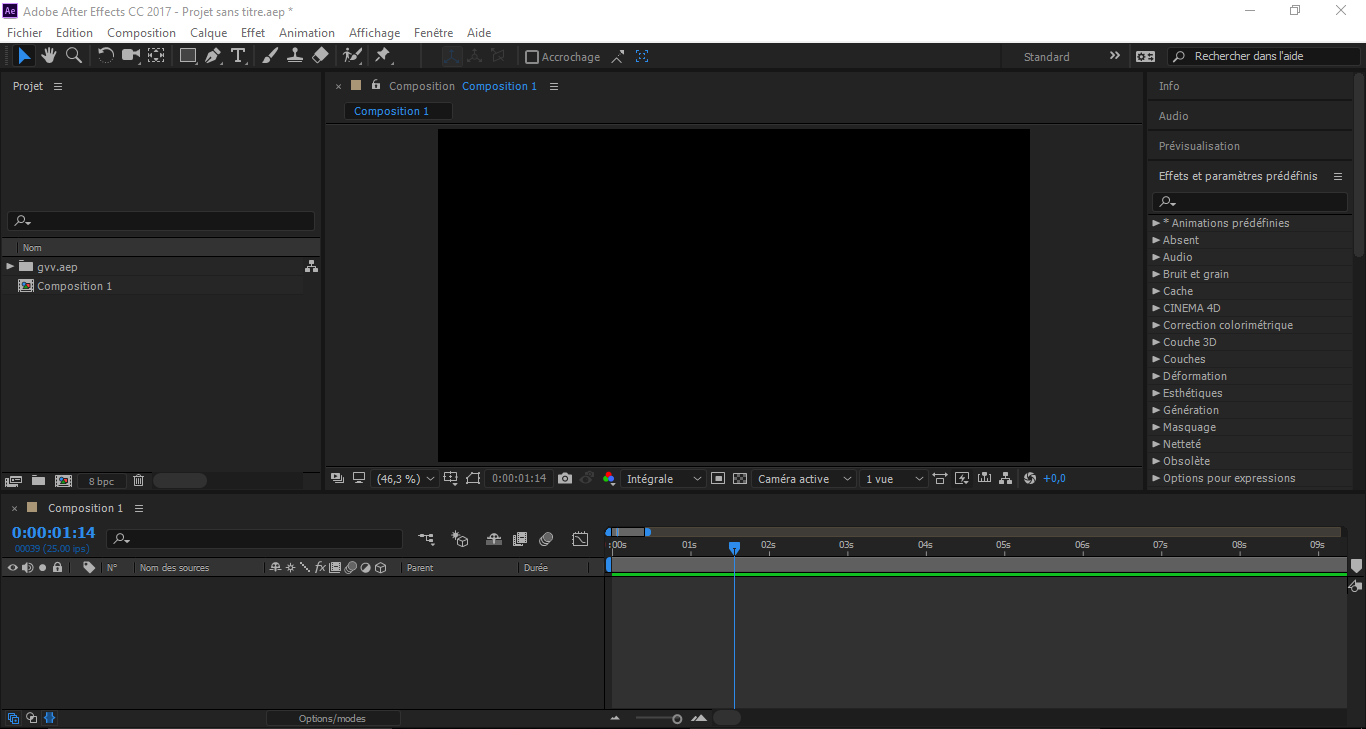Select the Eraser tool
Screen dimensions: 1366x729
320,56
